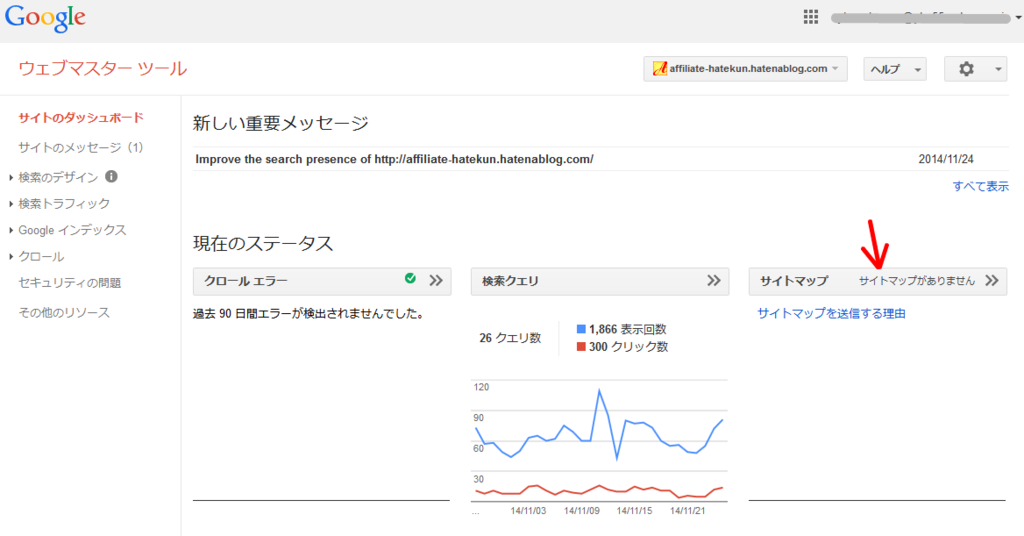Open その他のリソース in sidebar
The width and height of the screenshot is (1024, 536).
64,313
